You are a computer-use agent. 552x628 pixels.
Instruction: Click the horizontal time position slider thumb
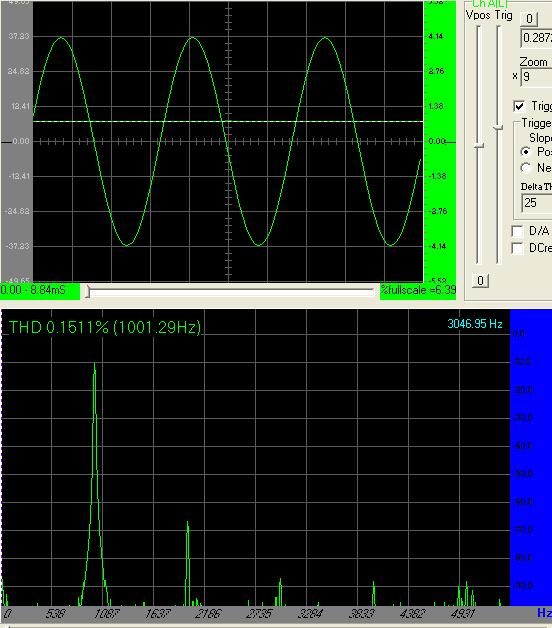tap(88, 292)
